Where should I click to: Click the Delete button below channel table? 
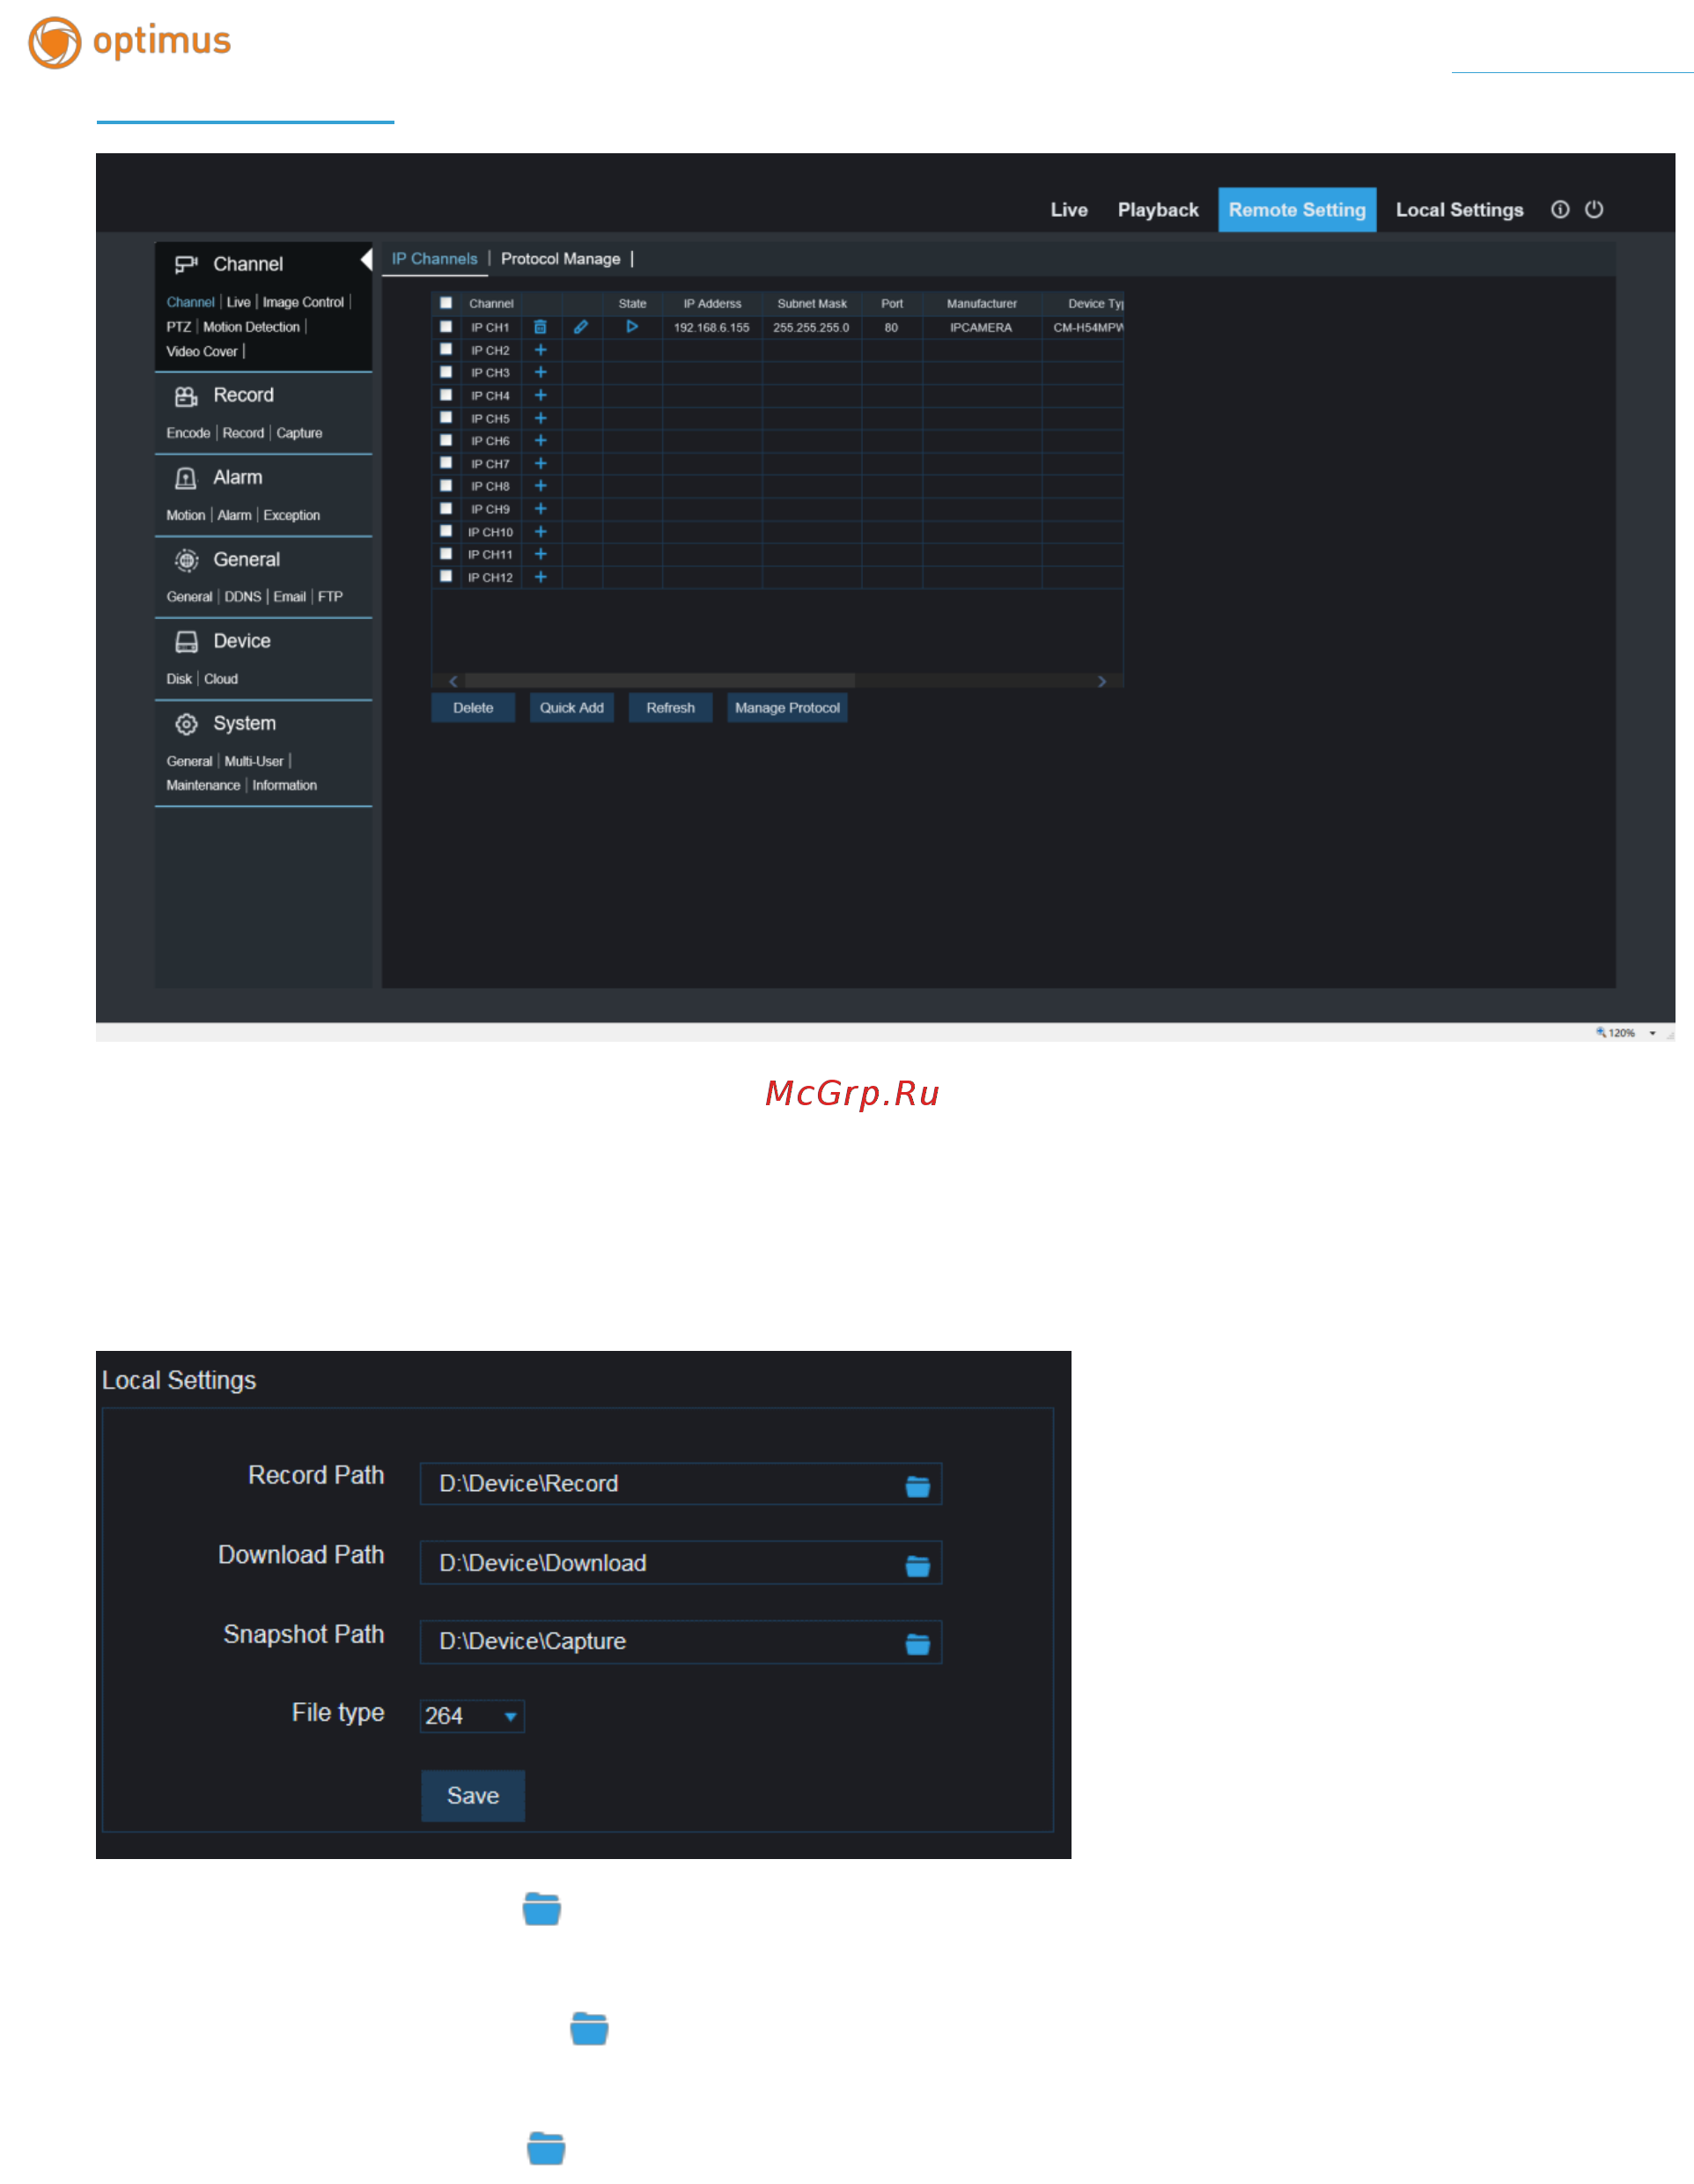(x=473, y=708)
